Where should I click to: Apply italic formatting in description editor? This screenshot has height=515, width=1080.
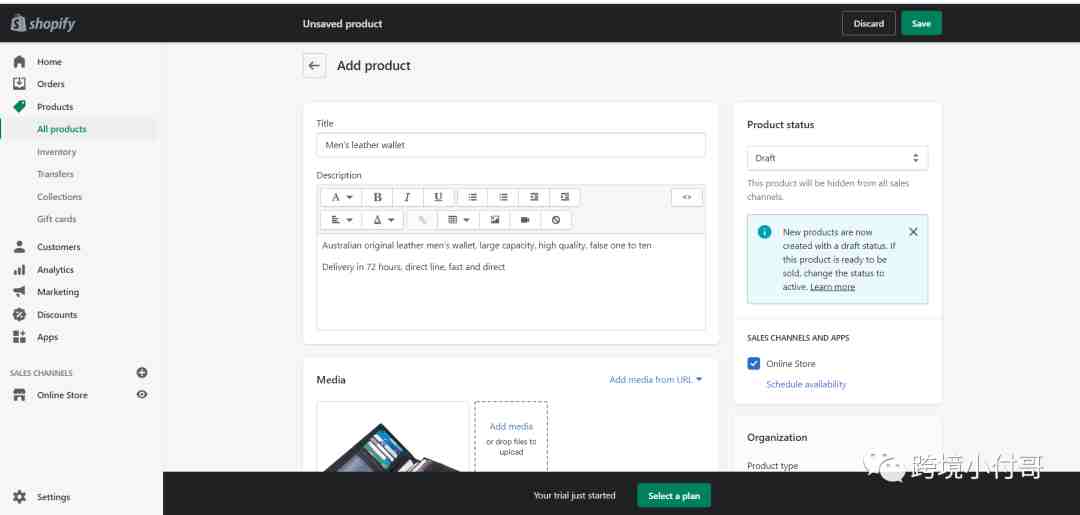click(x=407, y=197)
